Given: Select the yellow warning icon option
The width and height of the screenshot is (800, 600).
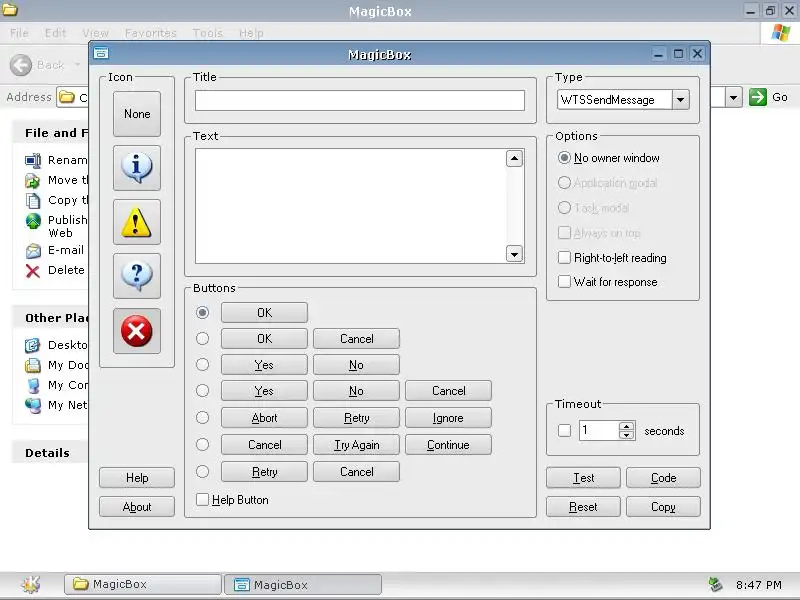Looking at the screenshot, I should tap(137, 222).
